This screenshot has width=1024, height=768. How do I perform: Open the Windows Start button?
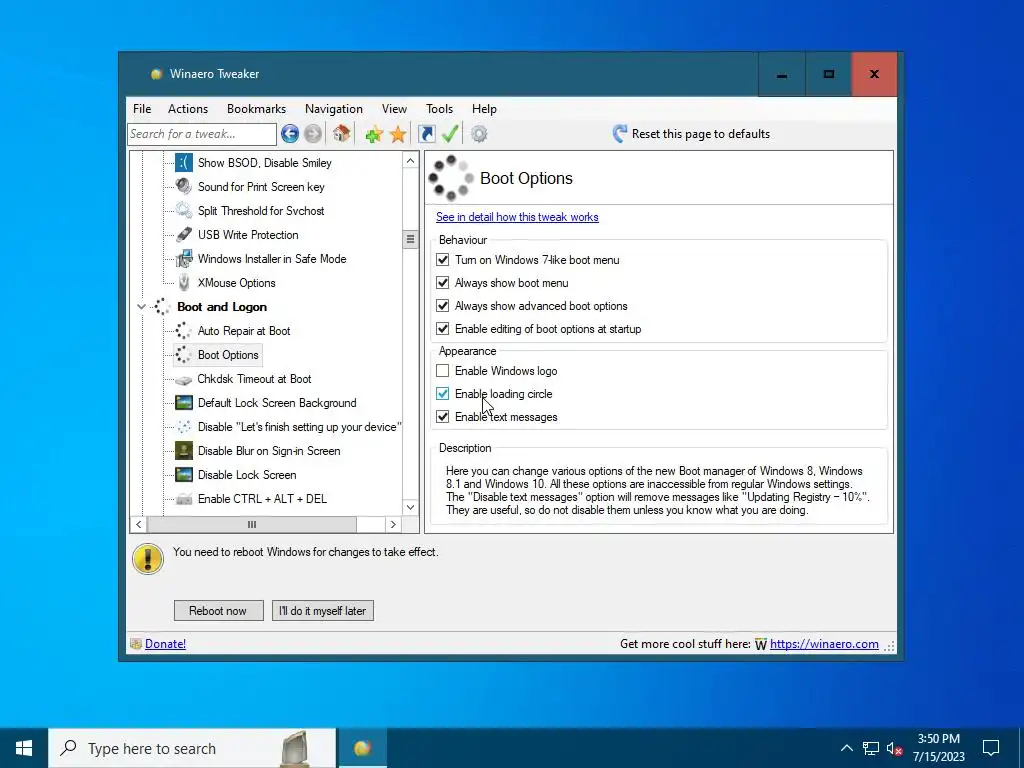tap(24, 748)
